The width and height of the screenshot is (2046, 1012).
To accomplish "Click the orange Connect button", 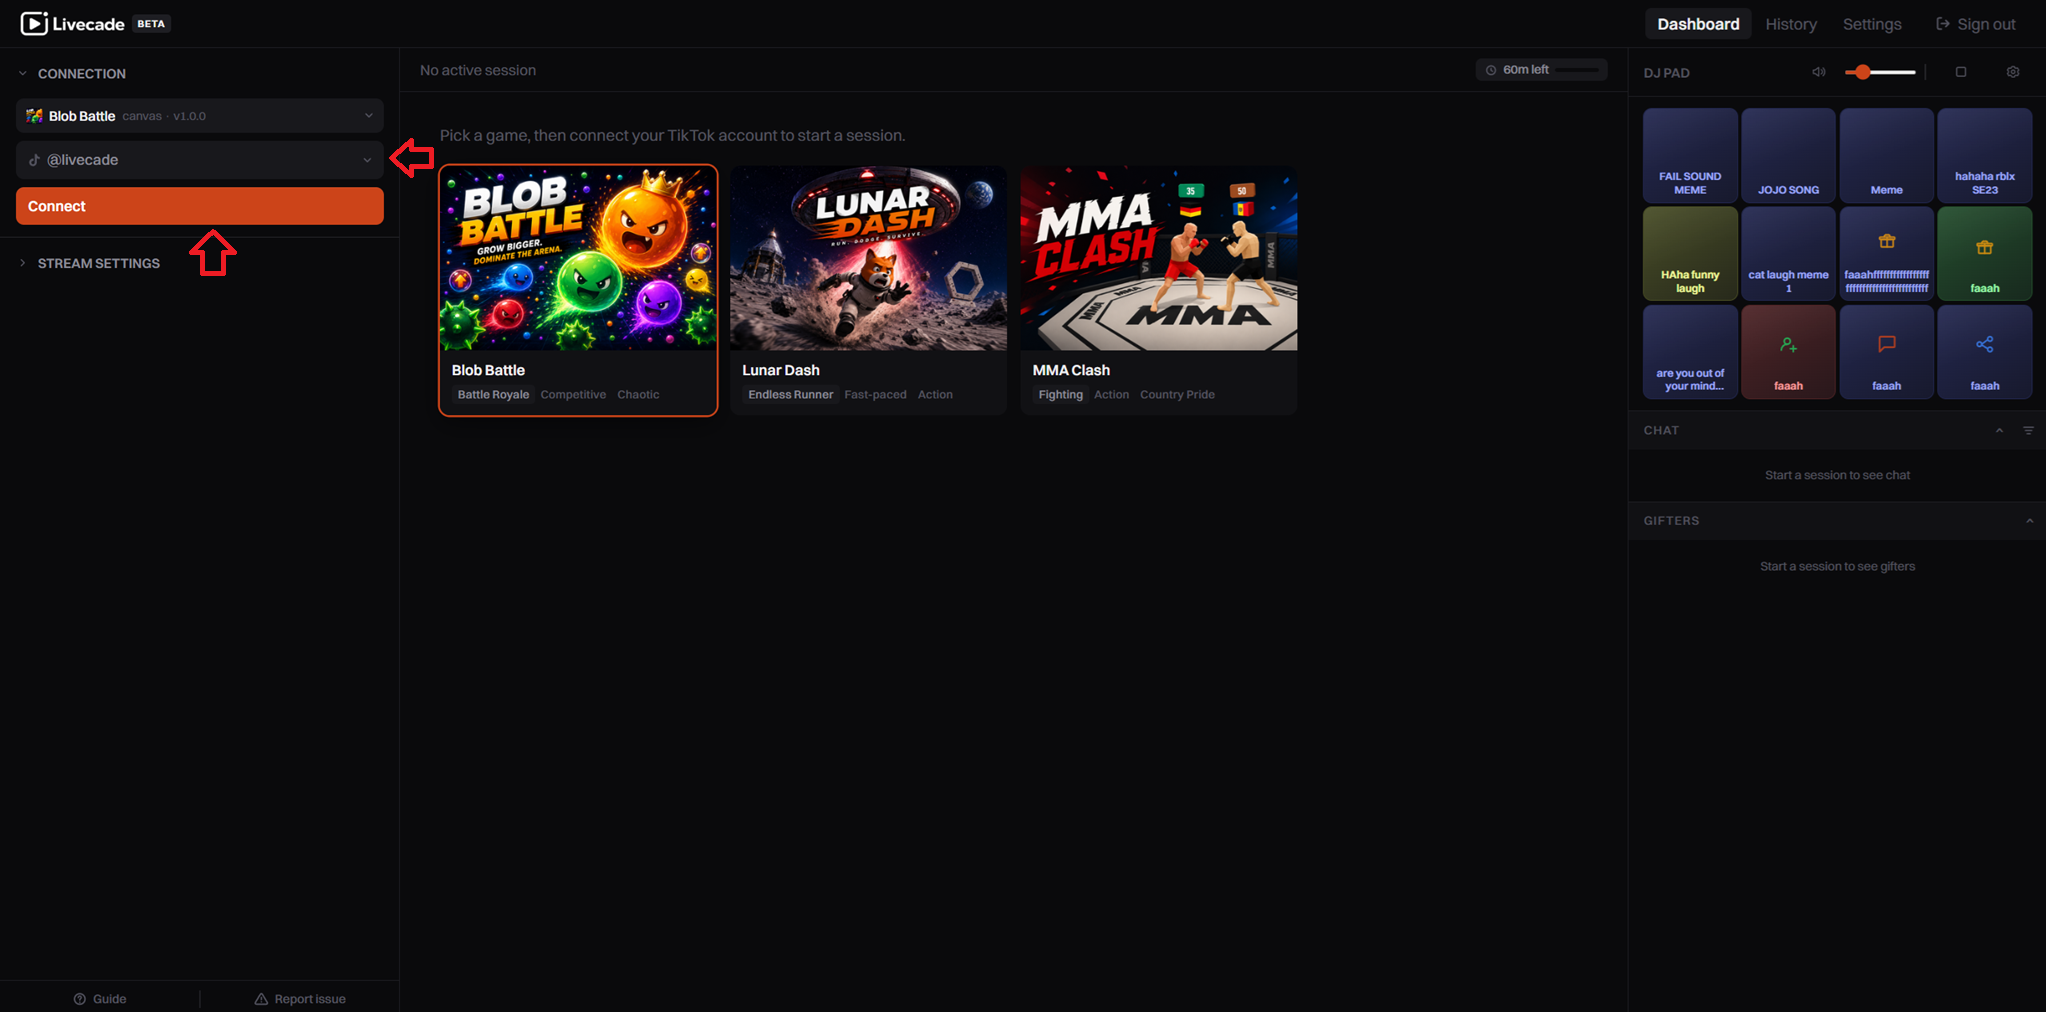I will 200,206.
